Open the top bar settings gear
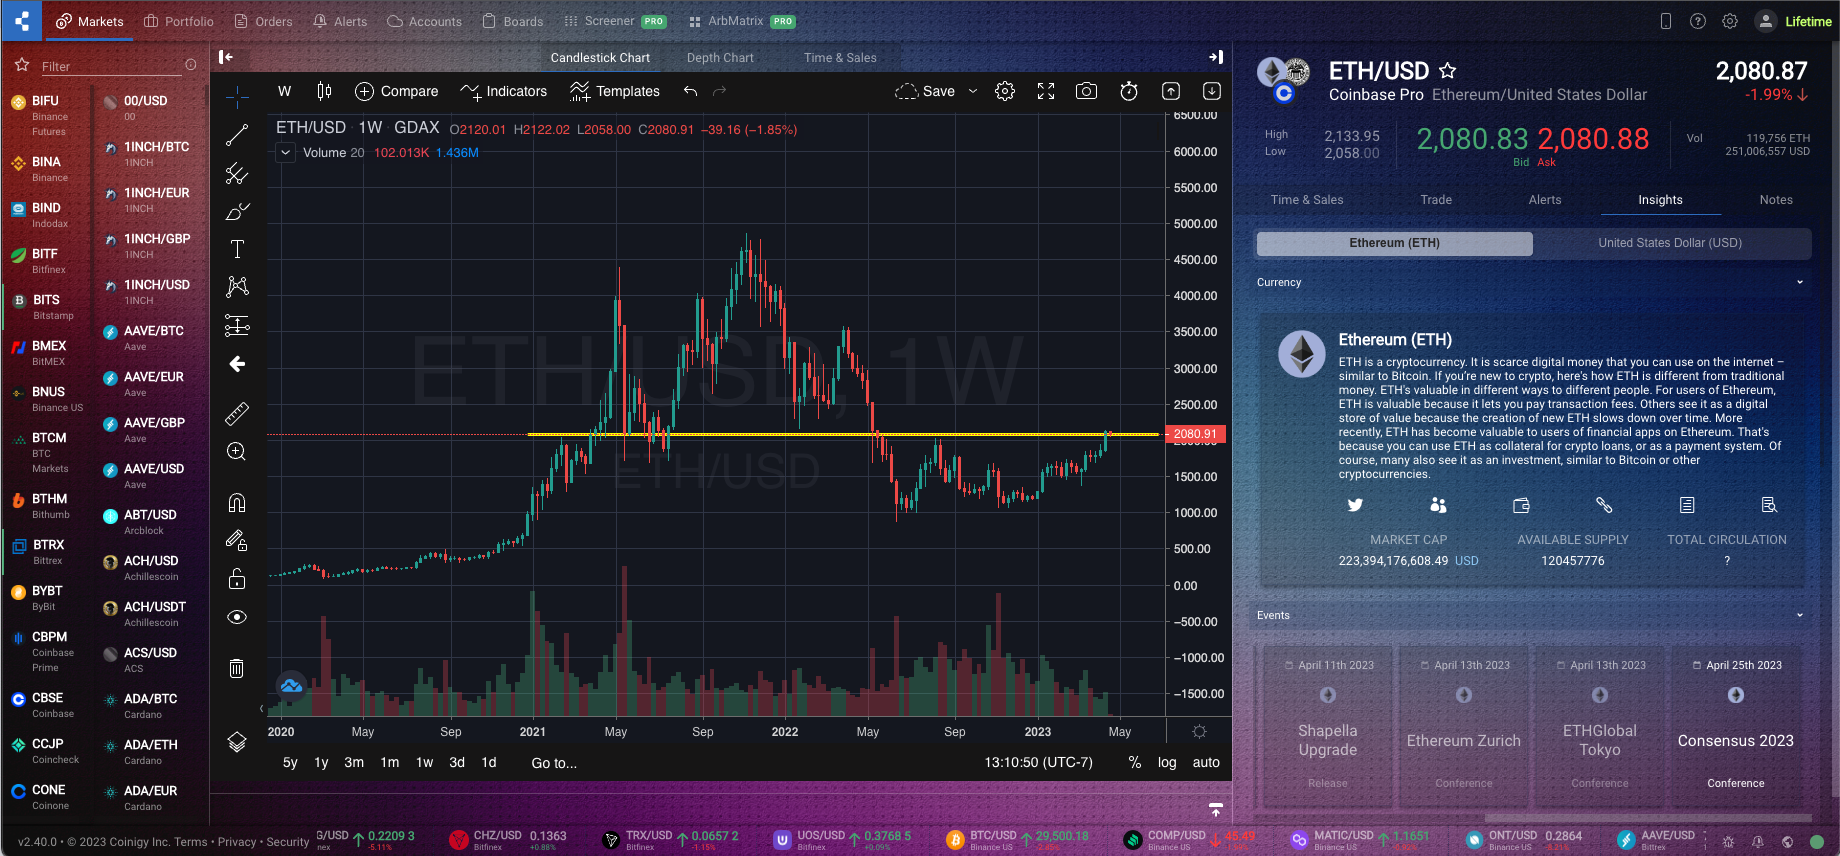This screenshot has width=1840, height=856. coord(1730,21)
